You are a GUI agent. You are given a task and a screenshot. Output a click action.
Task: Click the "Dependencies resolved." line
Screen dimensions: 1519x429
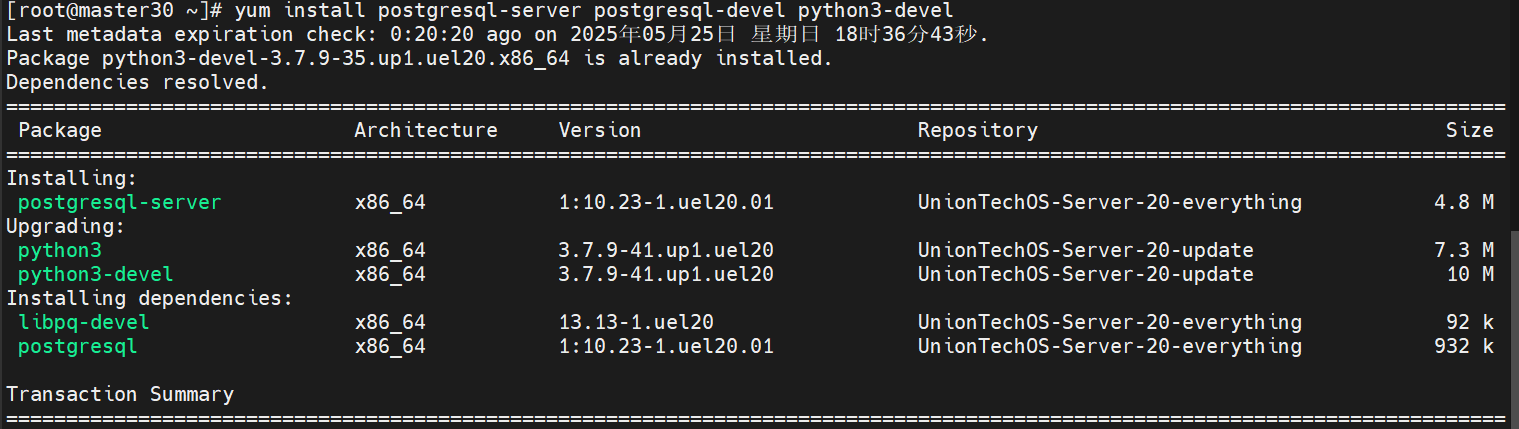point(137,82)
